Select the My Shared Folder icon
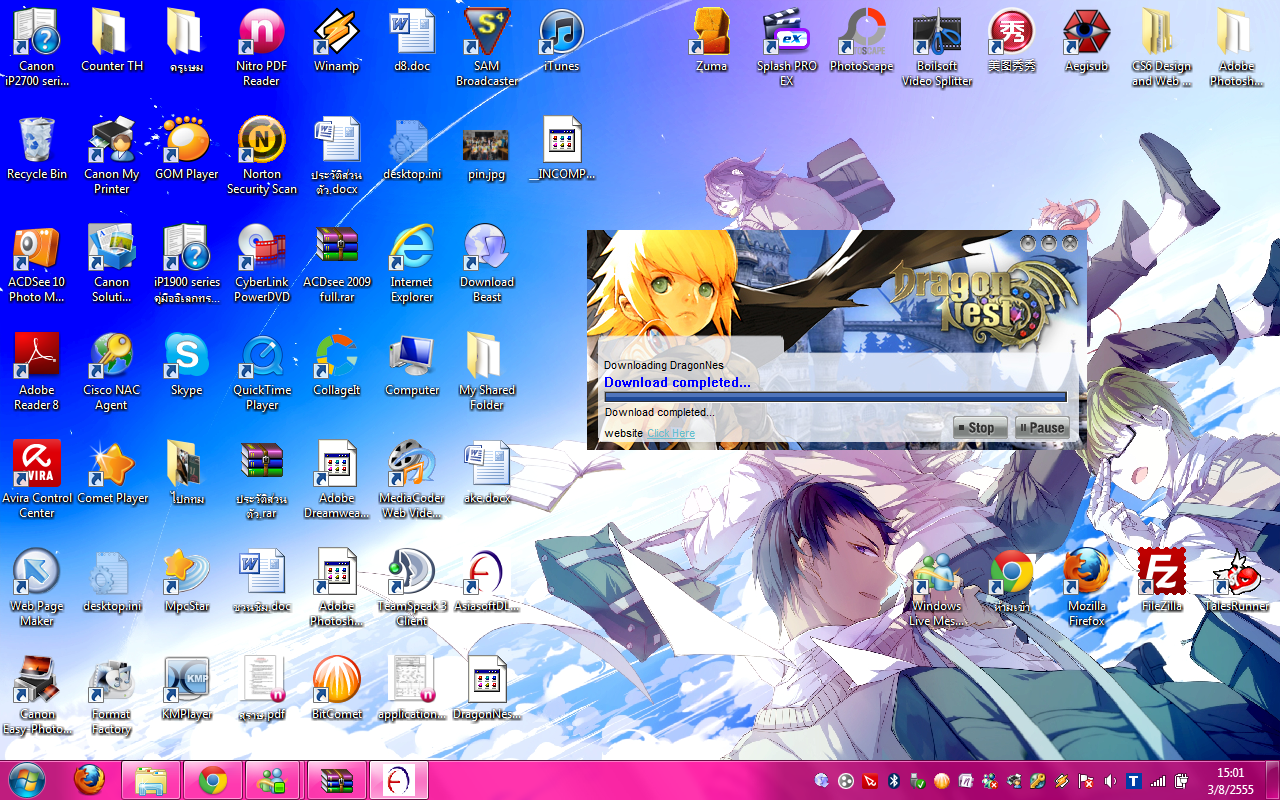The width and height of the screenshot is (1280, 800). click(487, 371)
